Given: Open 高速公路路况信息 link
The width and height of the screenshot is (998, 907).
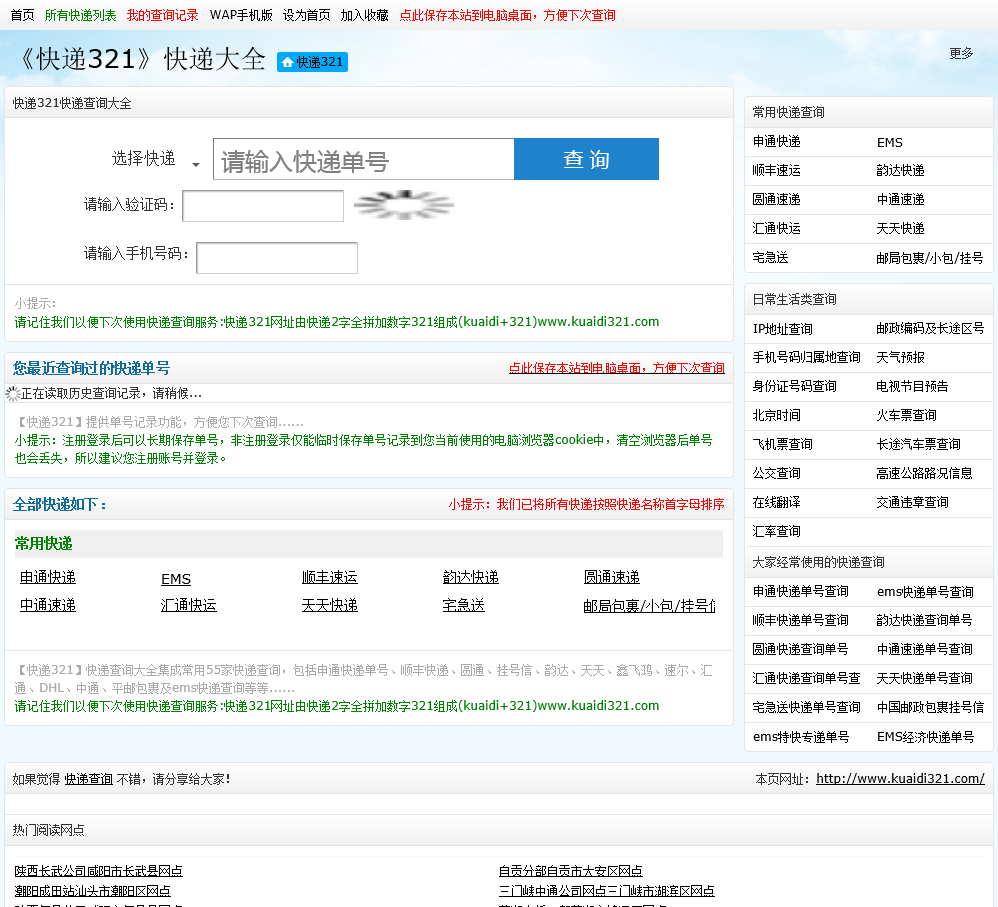Looking at the screenshot, I should [924, 473].
